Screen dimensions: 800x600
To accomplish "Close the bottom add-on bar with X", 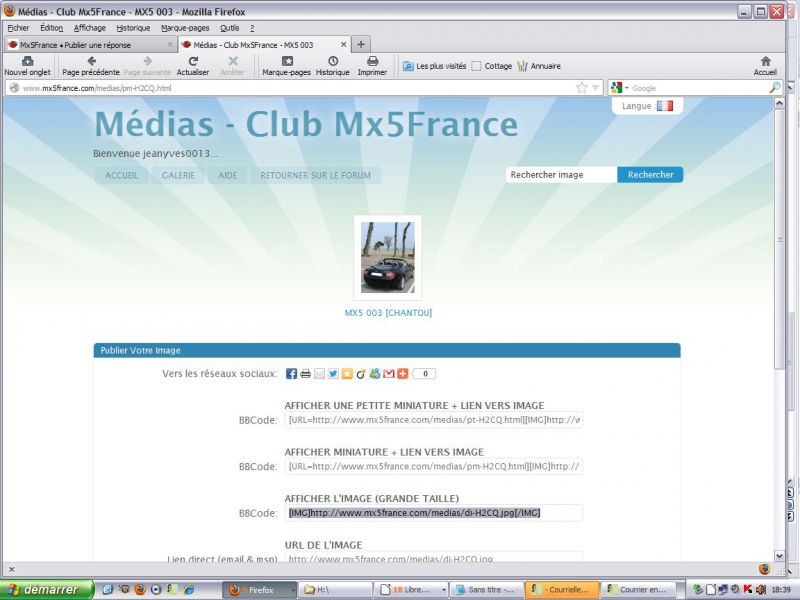I will coord(12,569).
